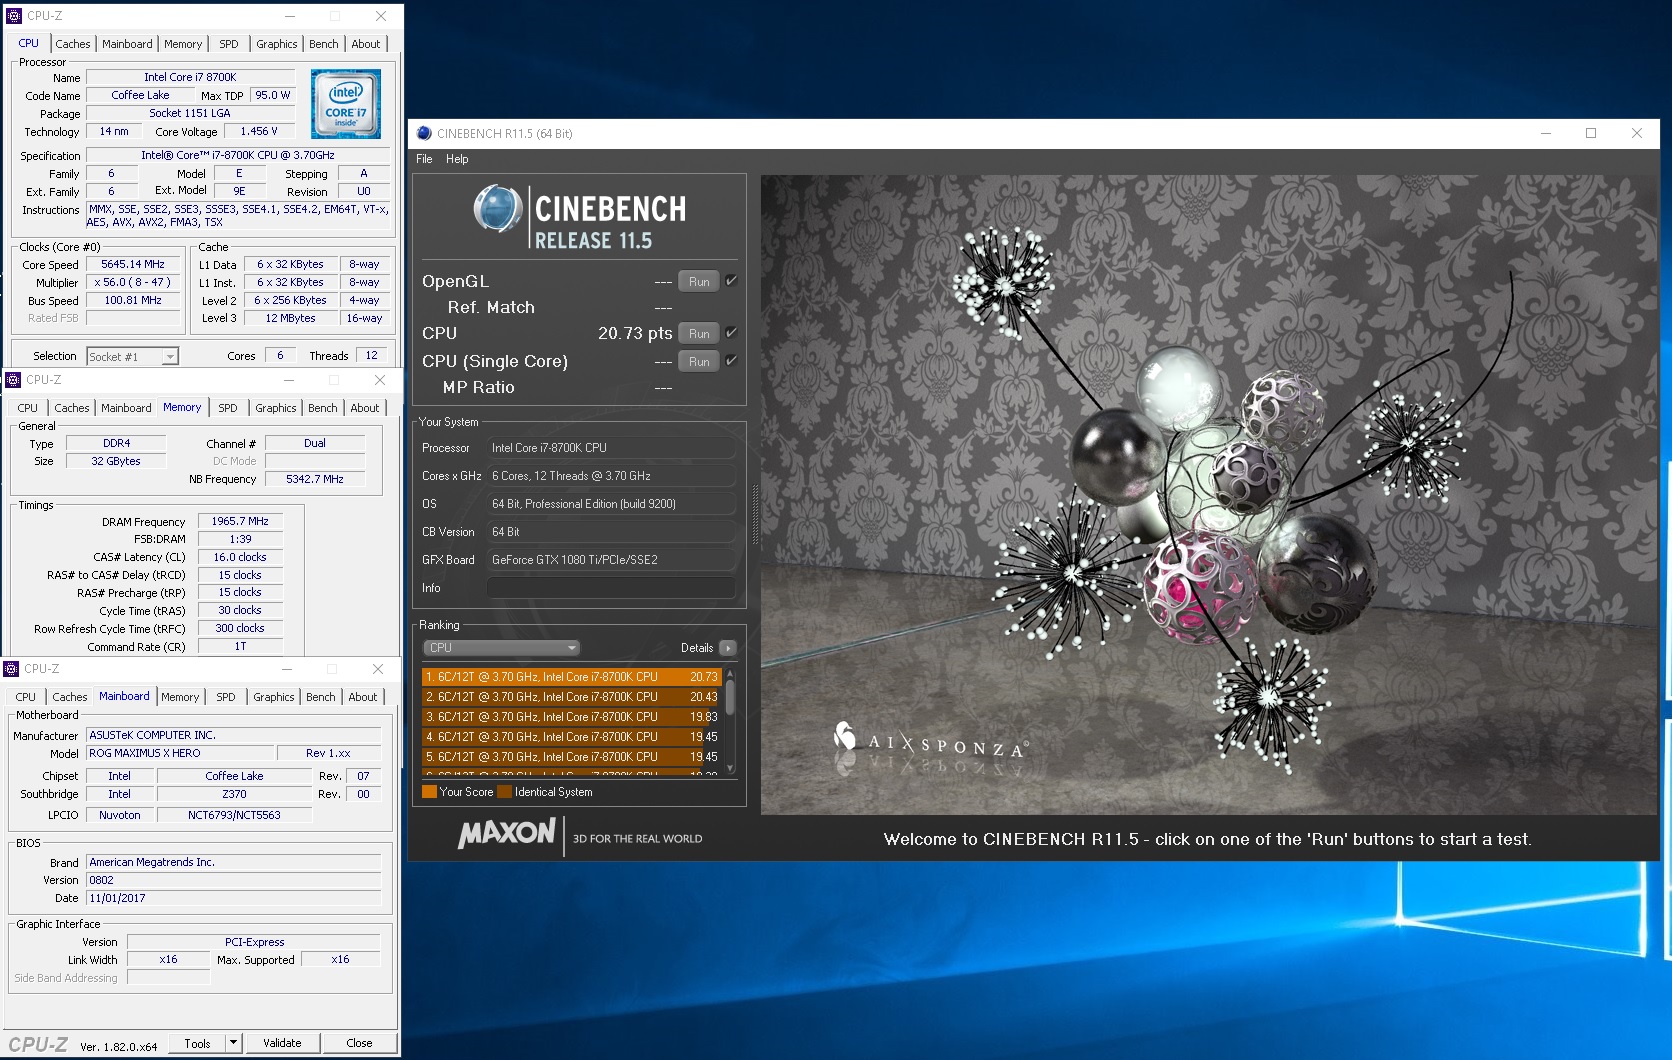Run the CPU (Single Core) benchmark

[x=699, y=362]
